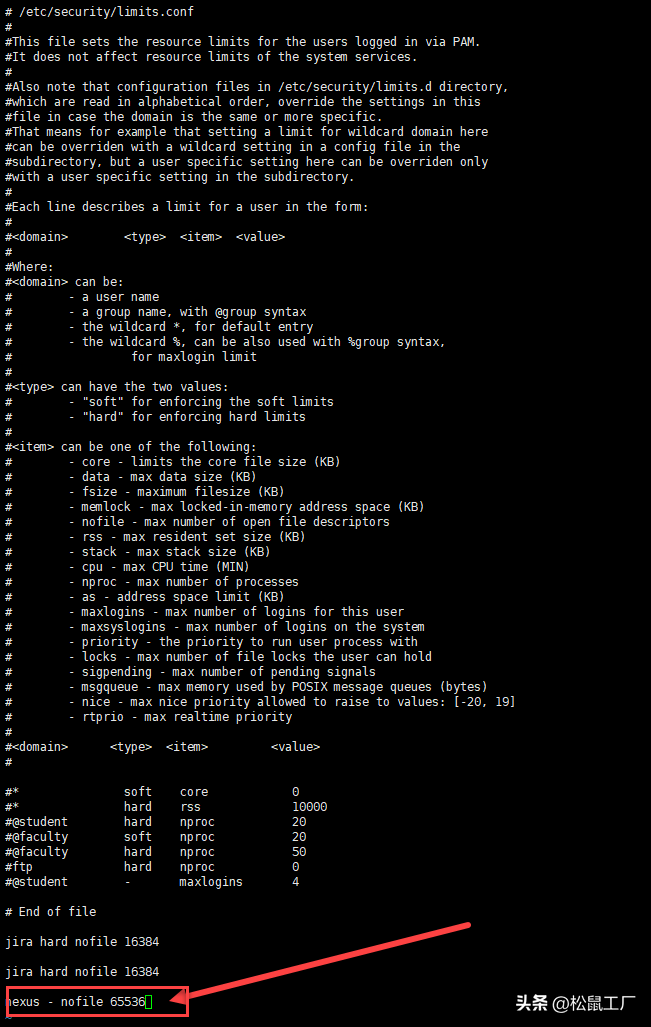
Task: Click the /etc/security/limits.conf header line
Action: click(100, 11)
